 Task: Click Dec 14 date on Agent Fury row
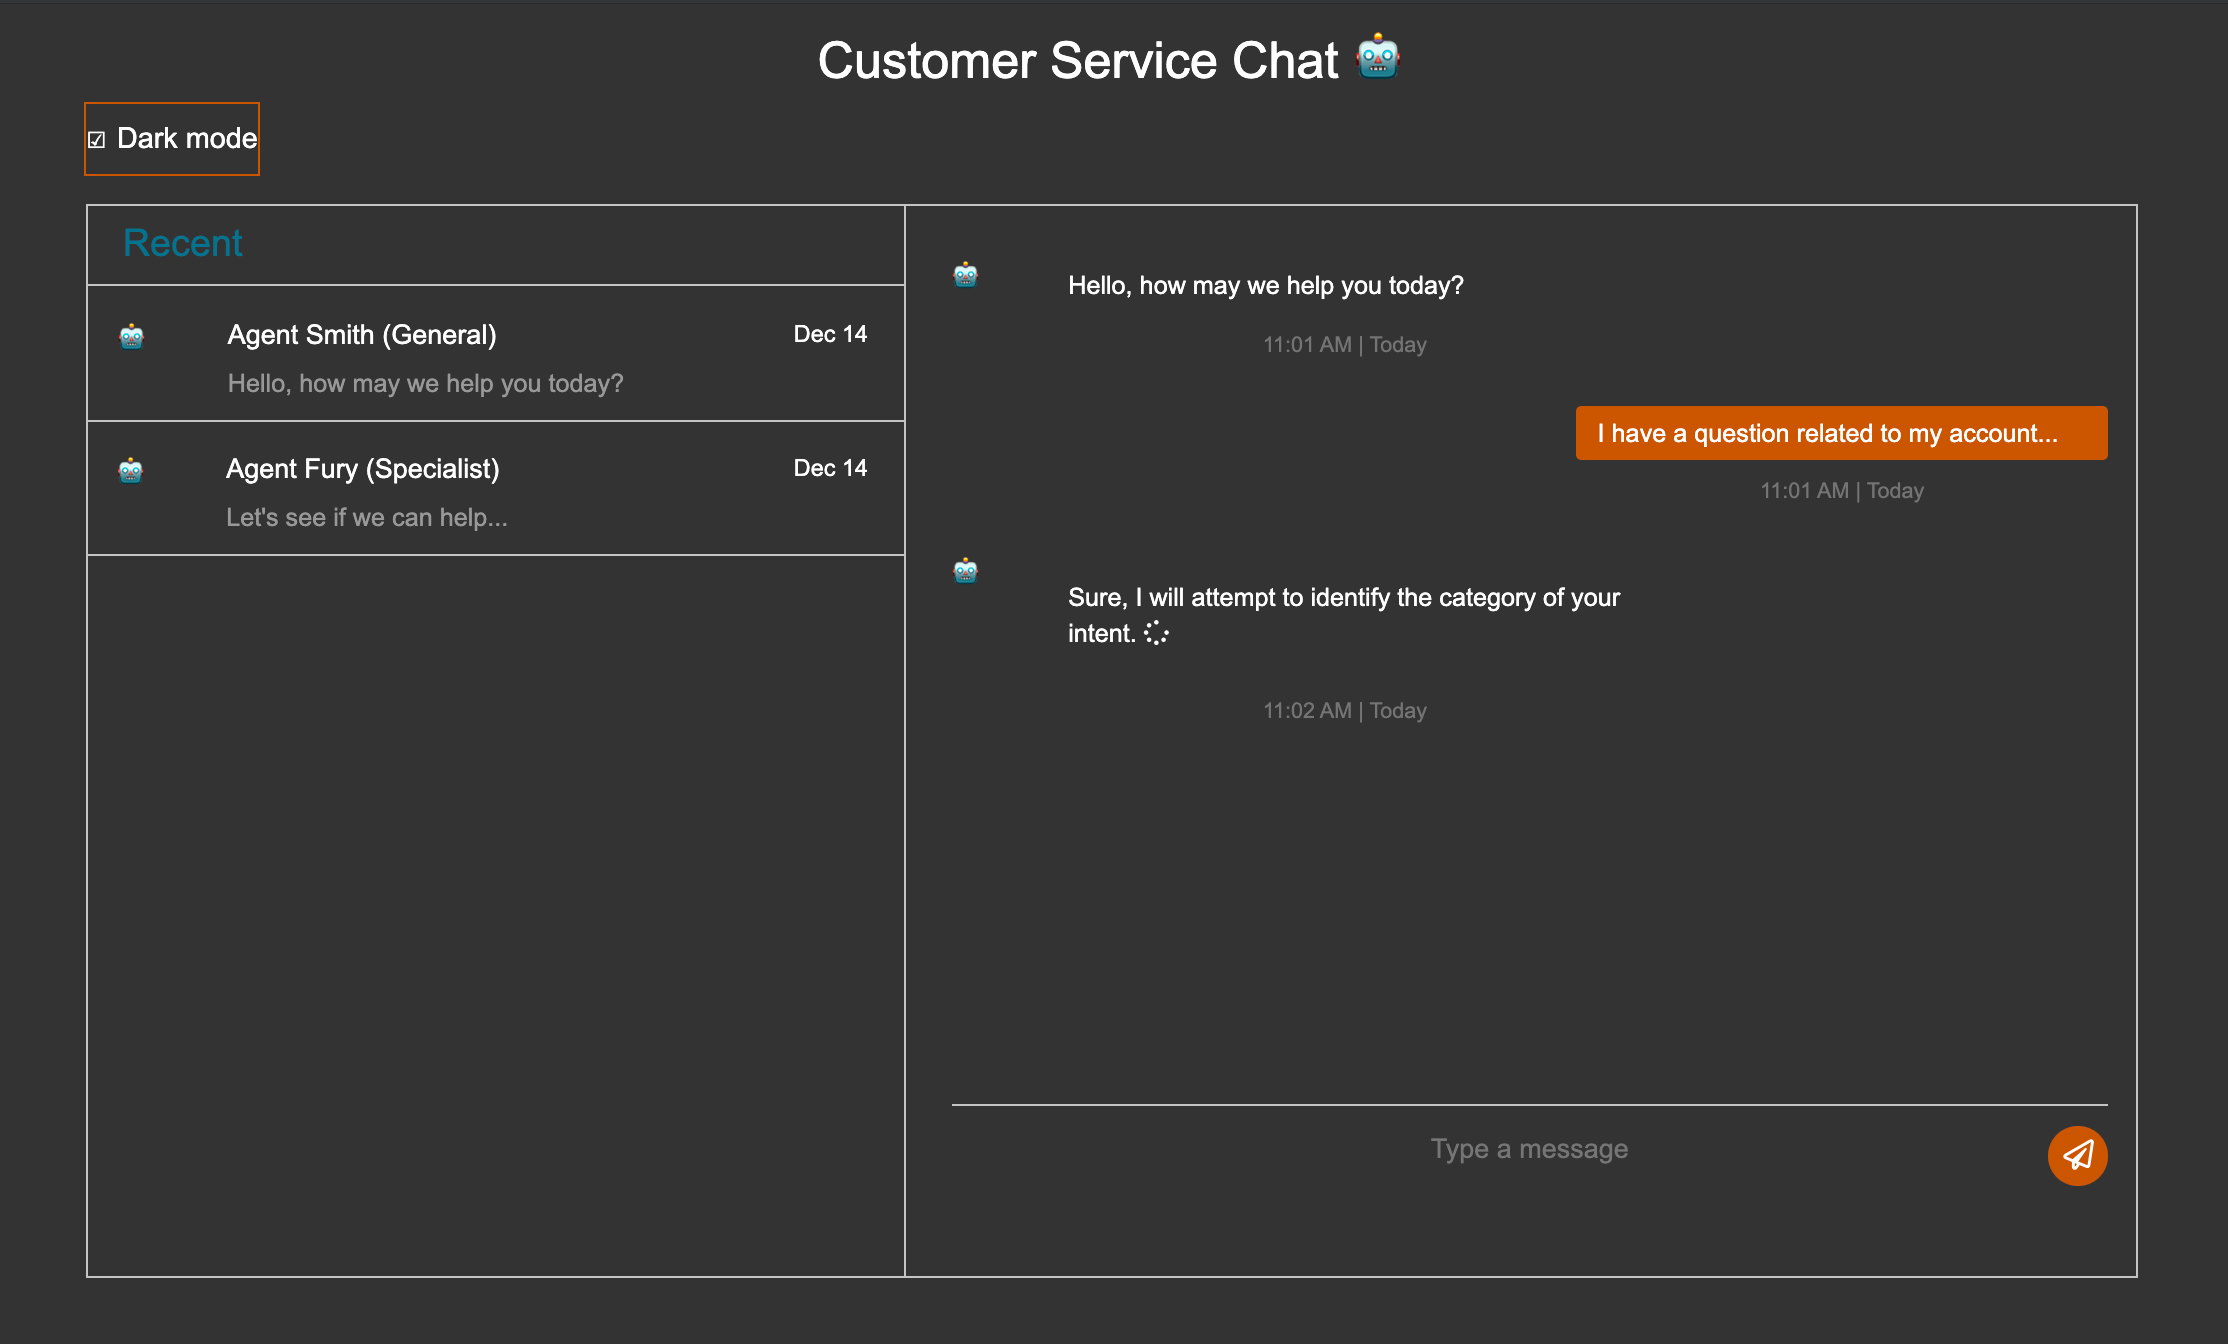pyautogui.click(x=830, y=468)
